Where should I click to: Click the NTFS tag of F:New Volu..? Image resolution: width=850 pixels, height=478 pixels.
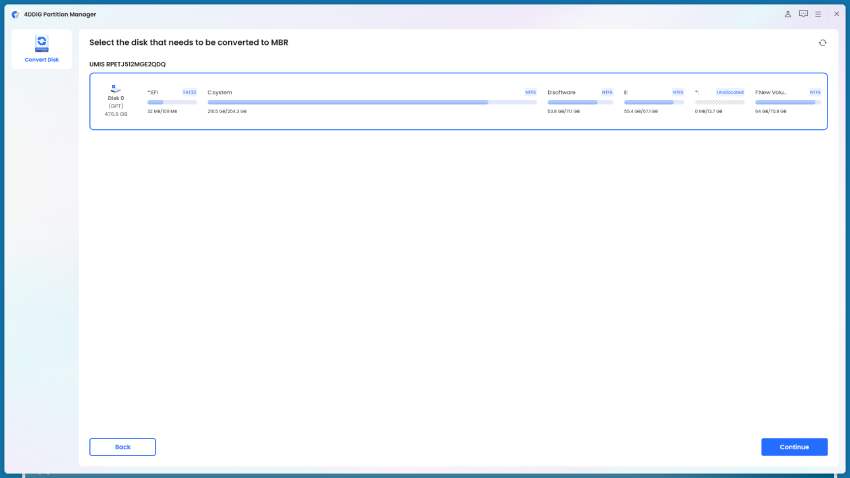(x=815, y=93)
